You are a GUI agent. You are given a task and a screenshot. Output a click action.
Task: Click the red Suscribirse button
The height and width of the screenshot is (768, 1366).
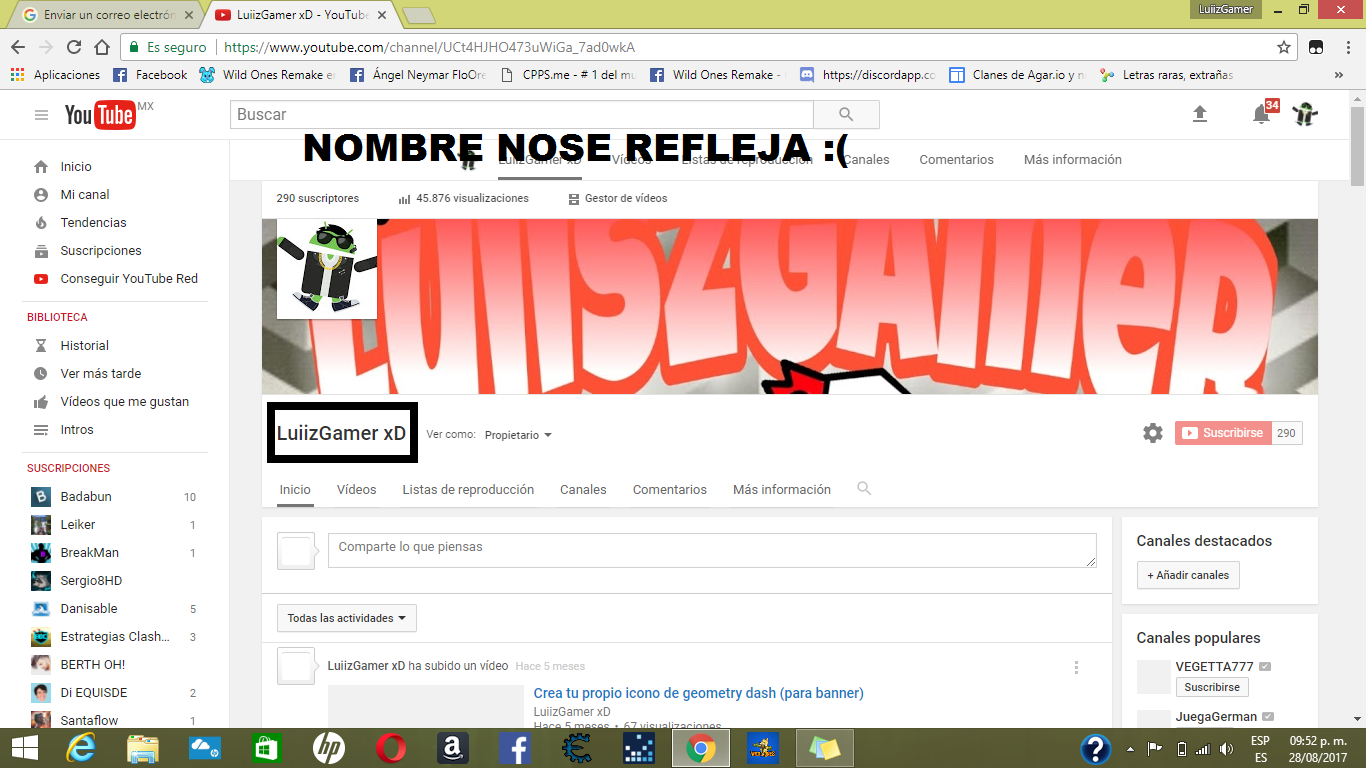1222,433
